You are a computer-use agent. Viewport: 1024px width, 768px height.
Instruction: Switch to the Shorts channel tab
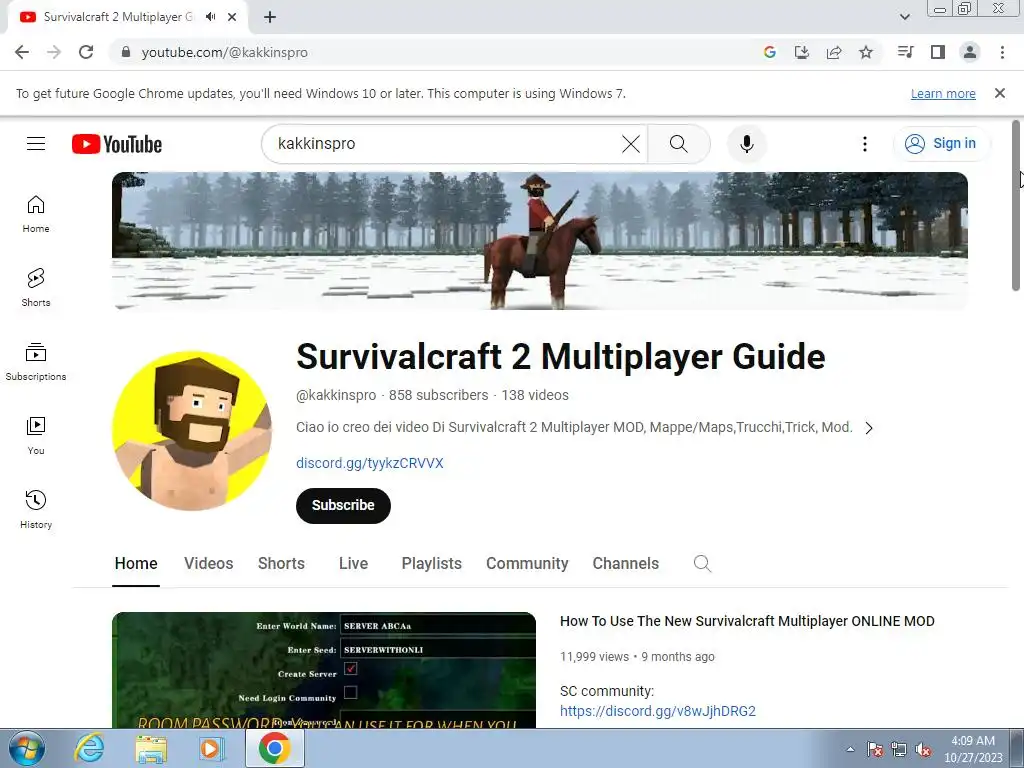click(281, 564)
